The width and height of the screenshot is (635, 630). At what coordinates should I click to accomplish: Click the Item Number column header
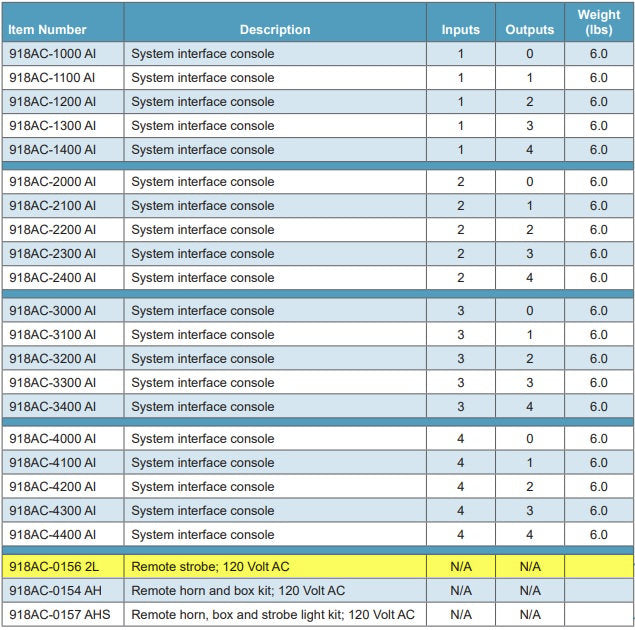pos(48,30)
